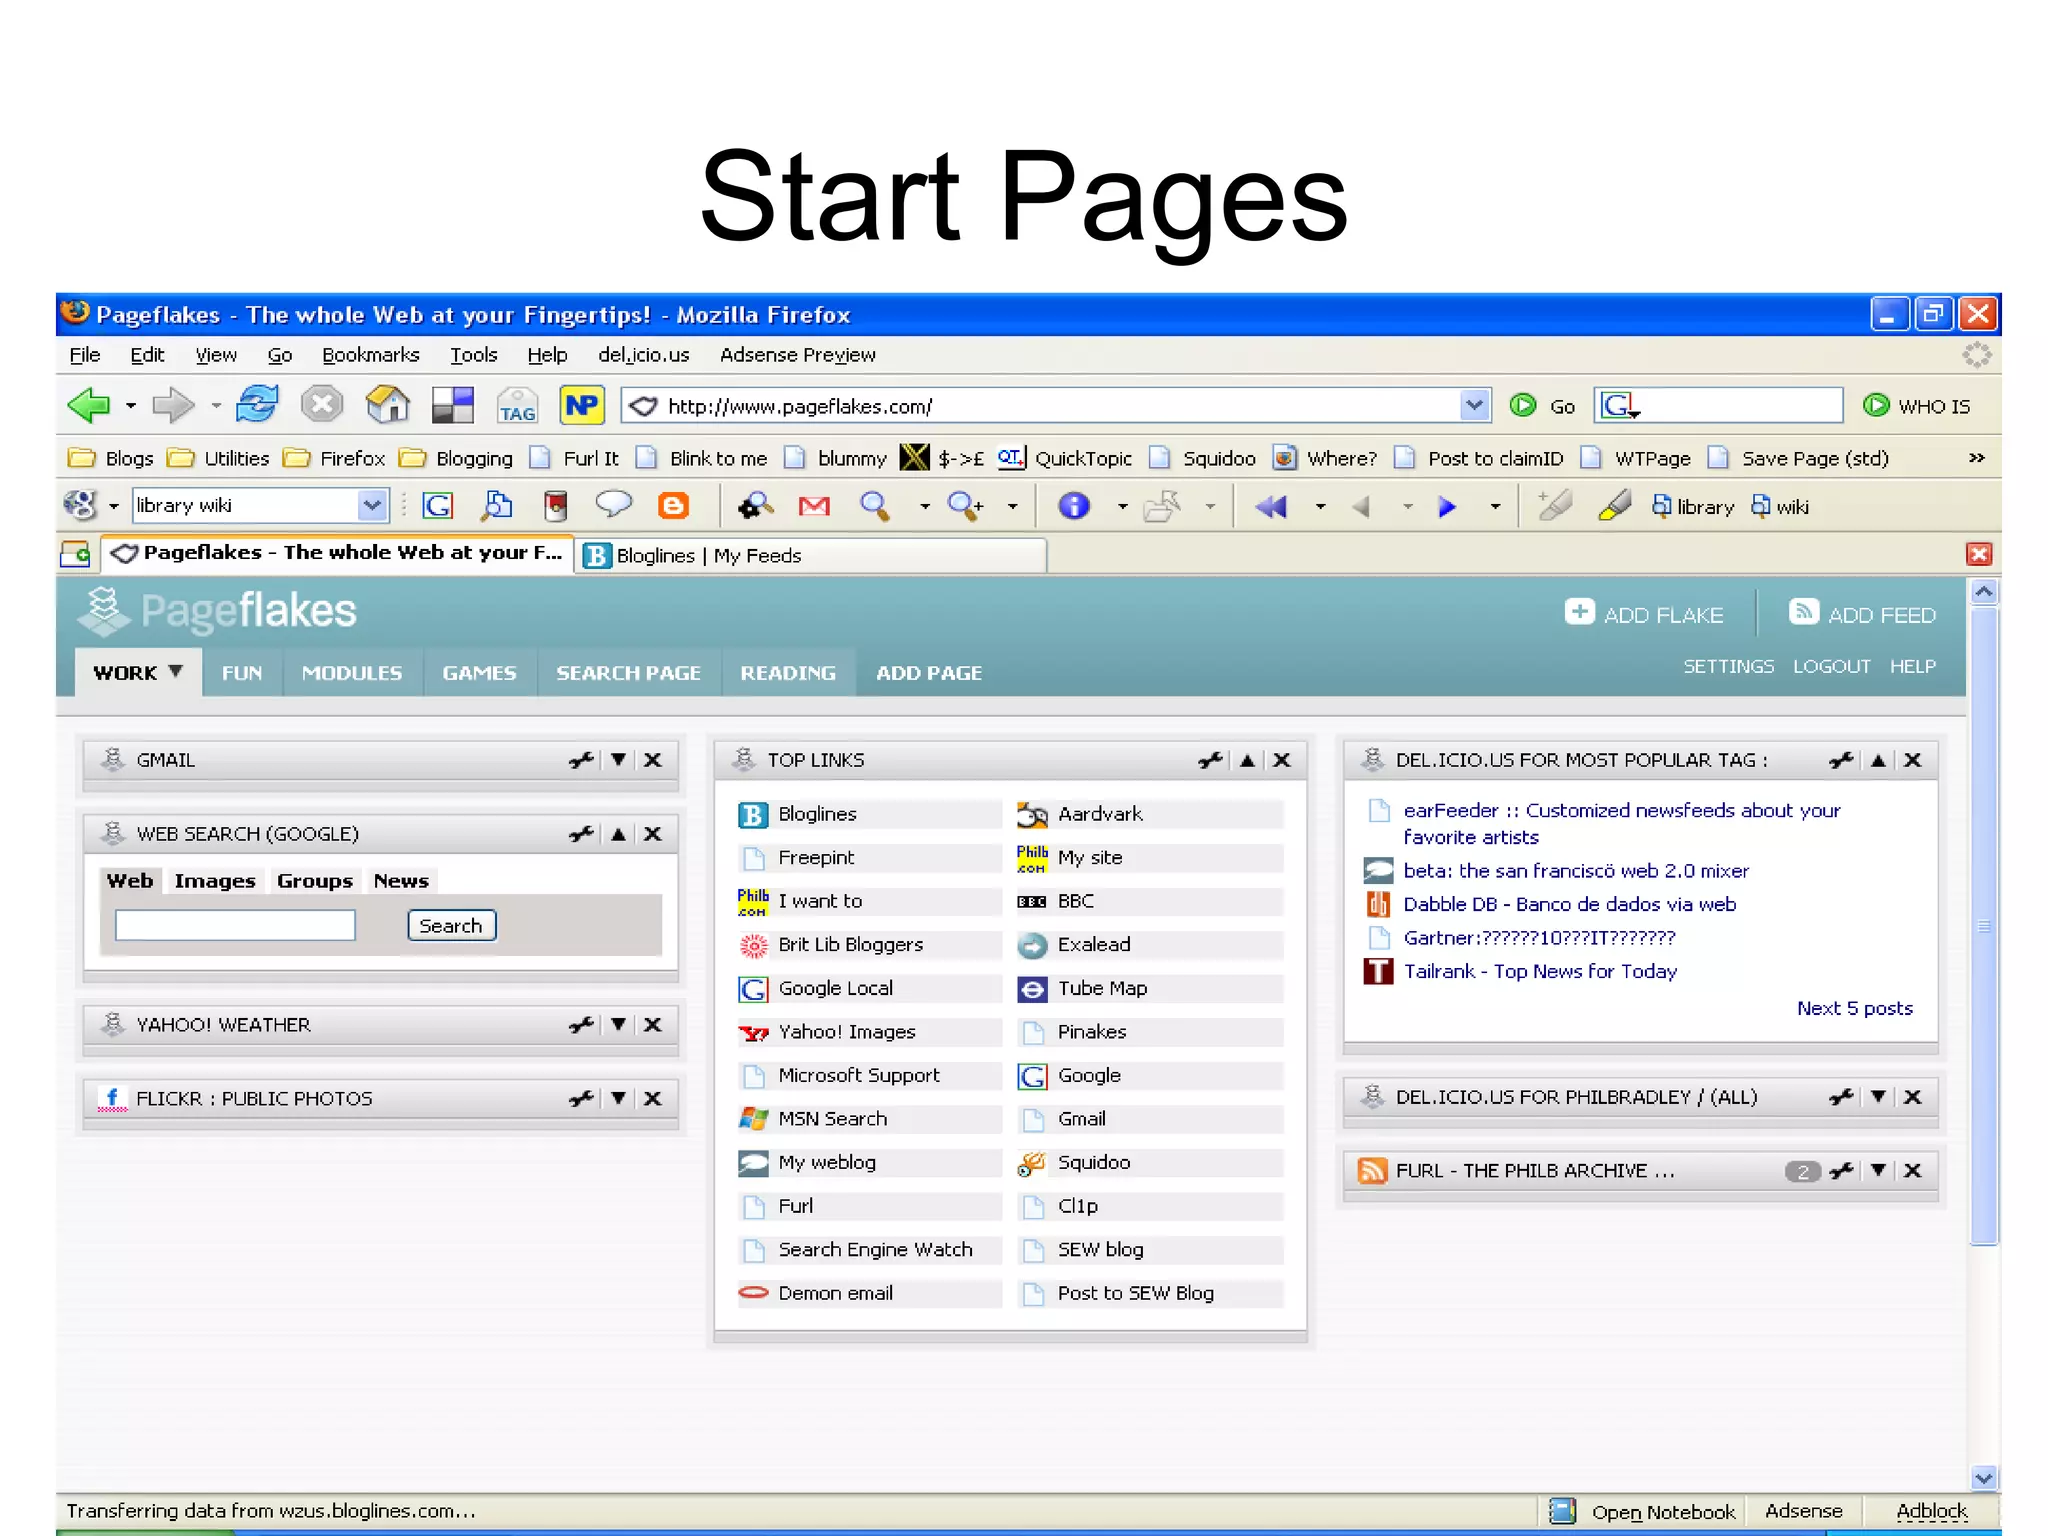The image size is (2048, 1536).
Task: Click the Gmail envelope icon in Google toolbar
Action: pyautogui.click(x=814, y=506)
